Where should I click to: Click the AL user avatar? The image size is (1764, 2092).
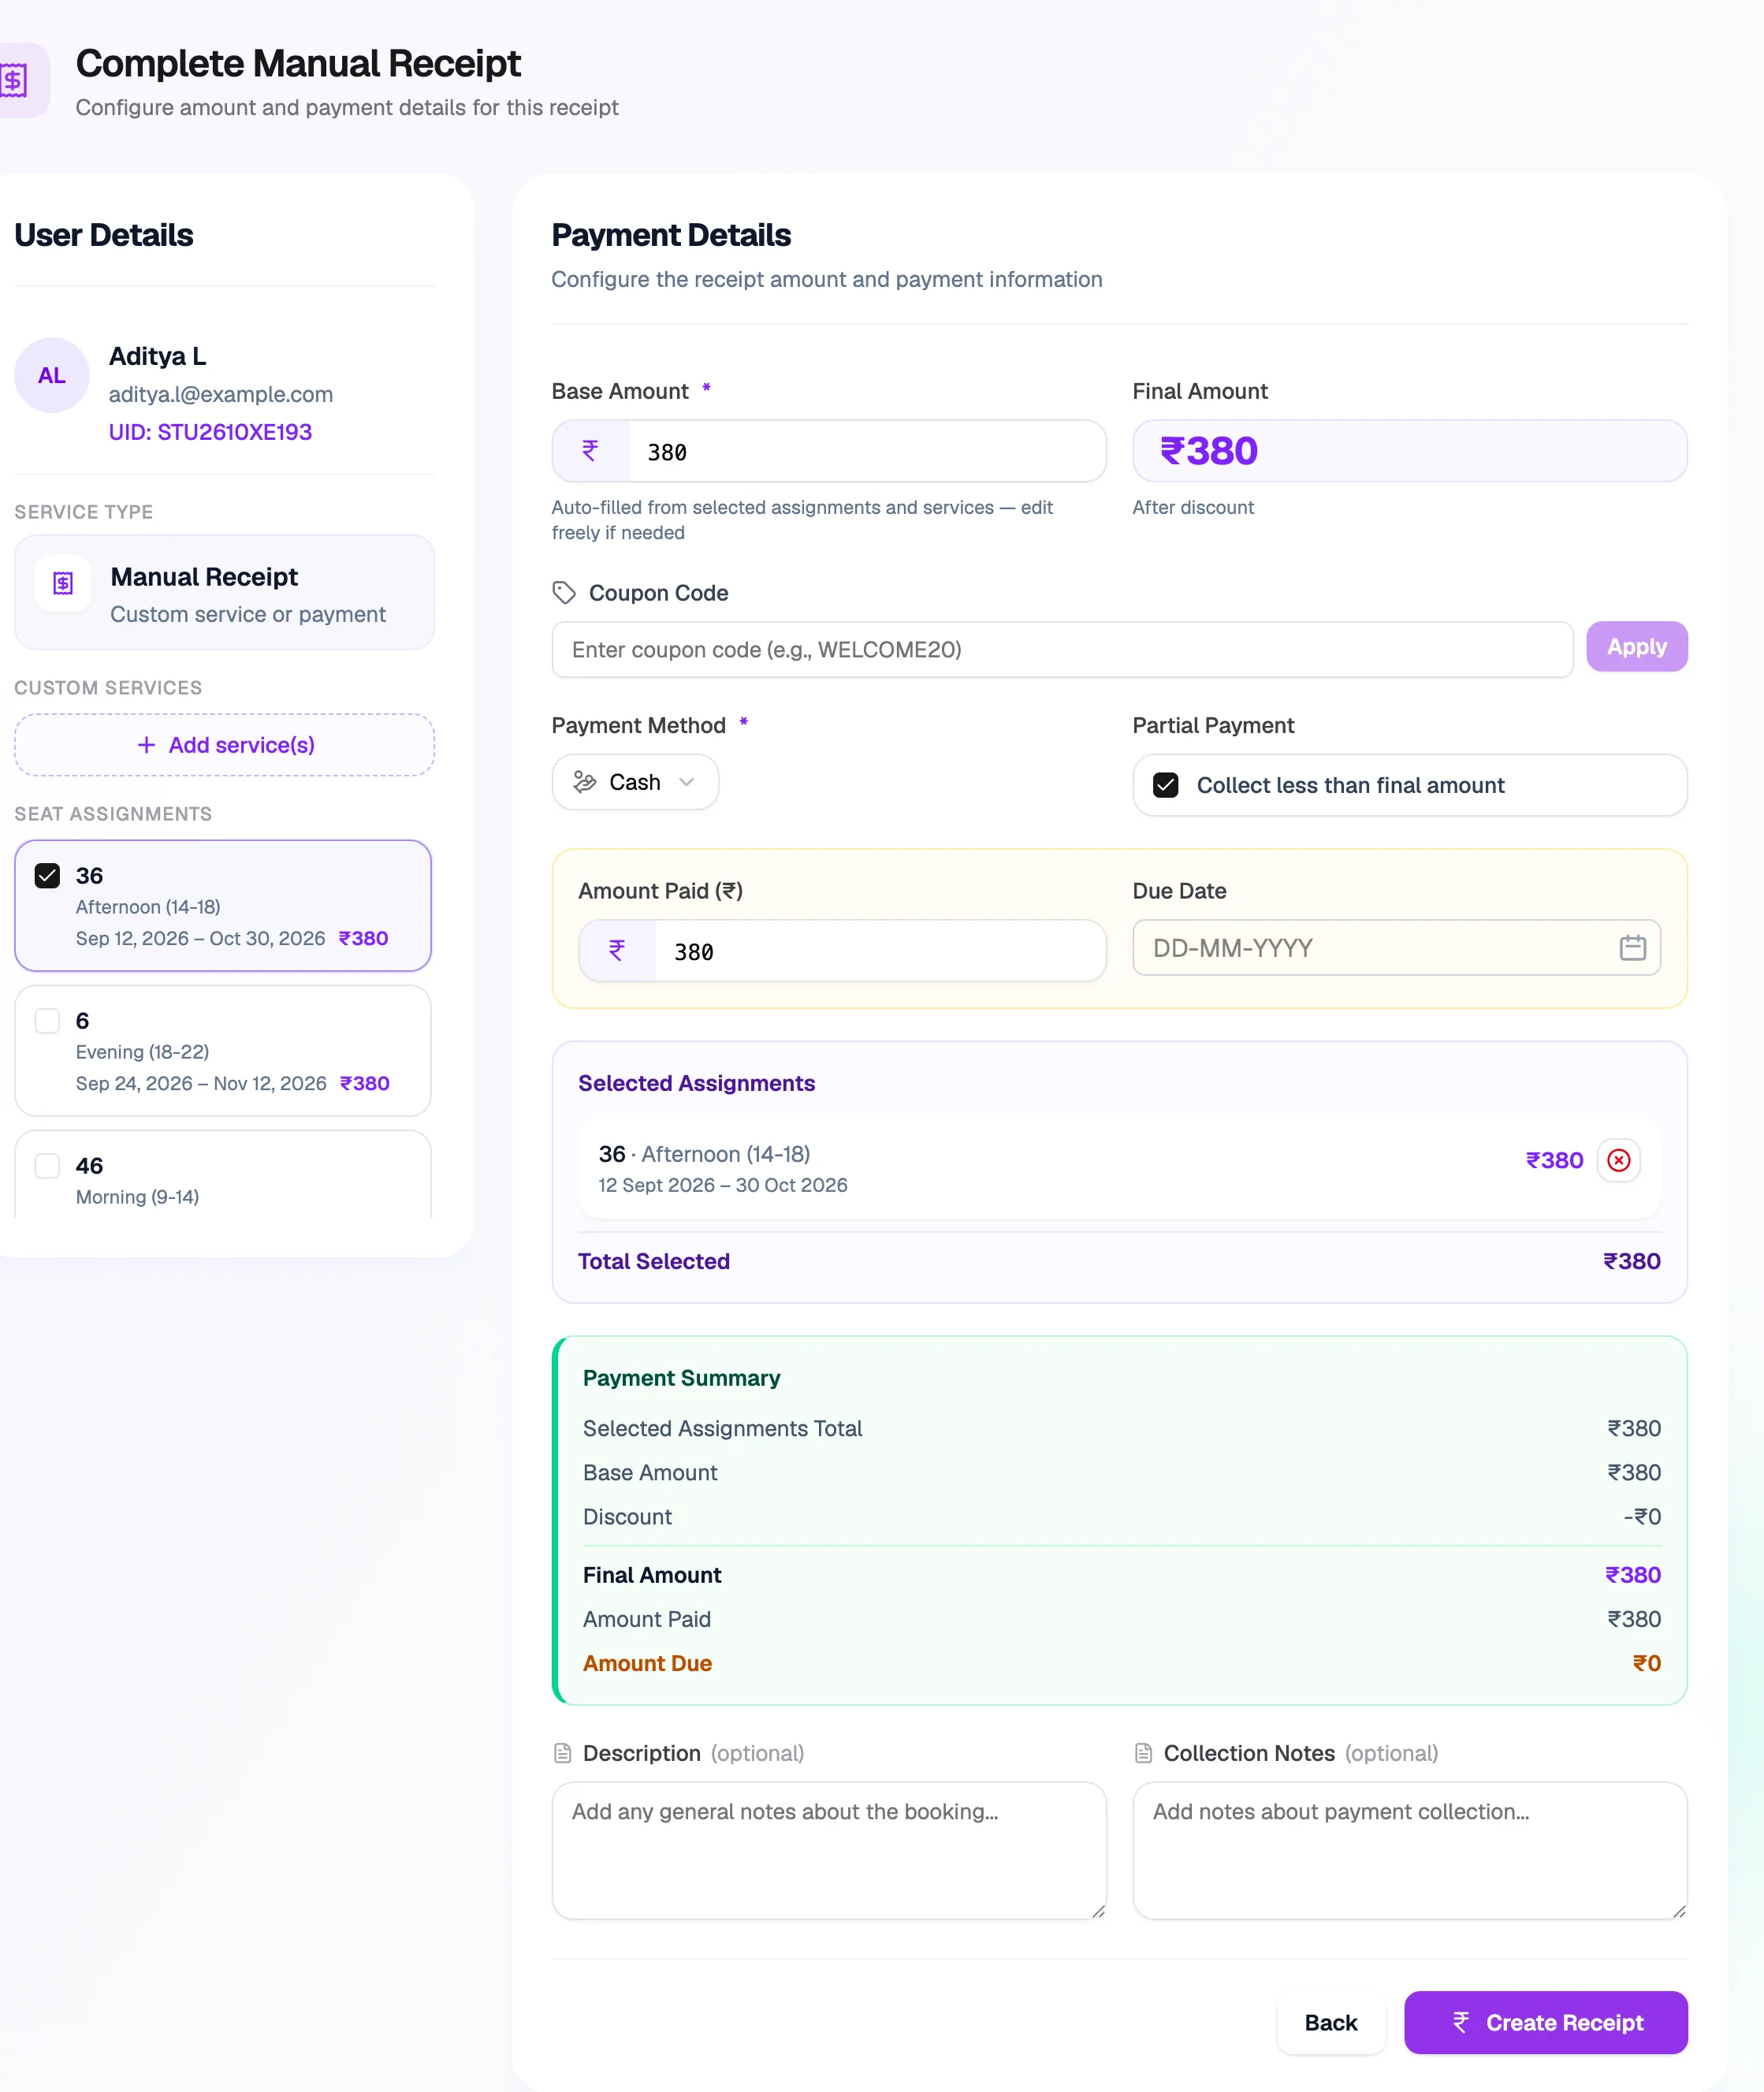click(52, 375)
